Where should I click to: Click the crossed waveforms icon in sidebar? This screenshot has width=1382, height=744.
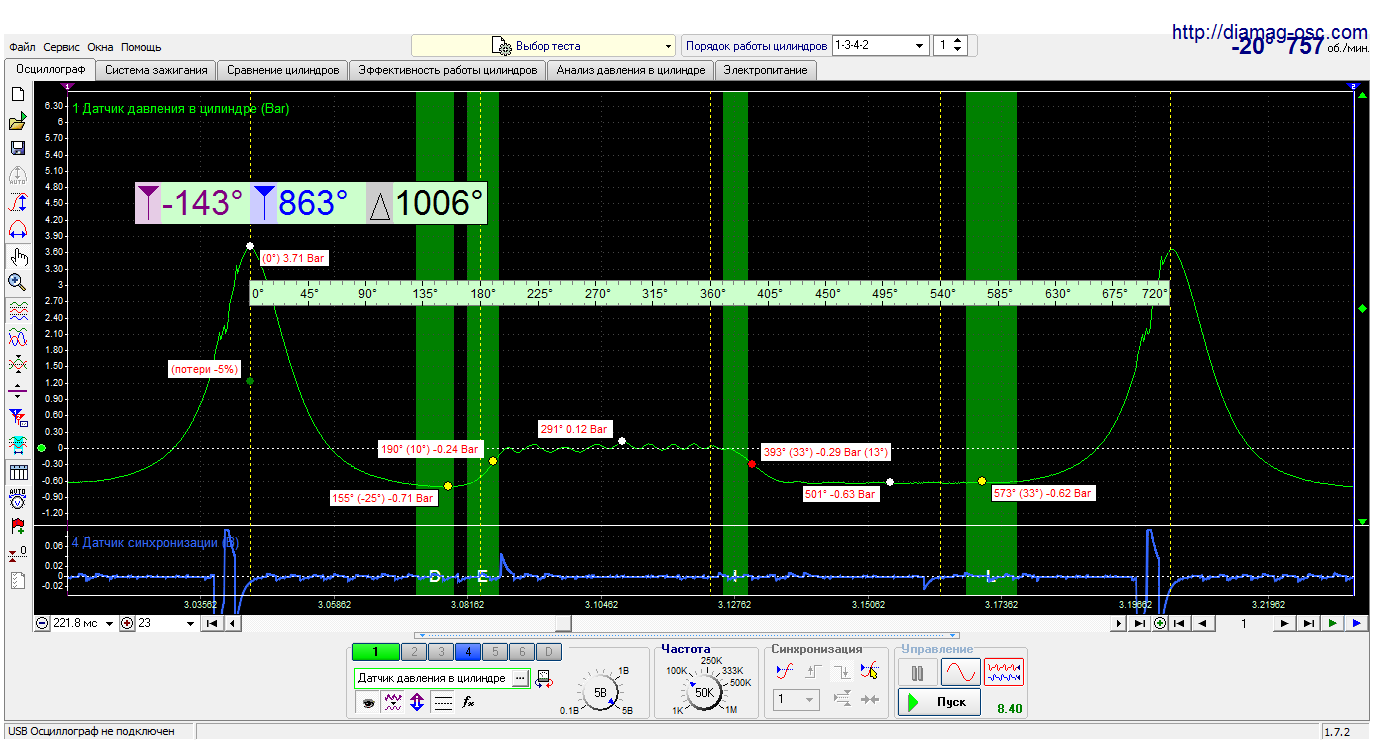coord(17,364)
